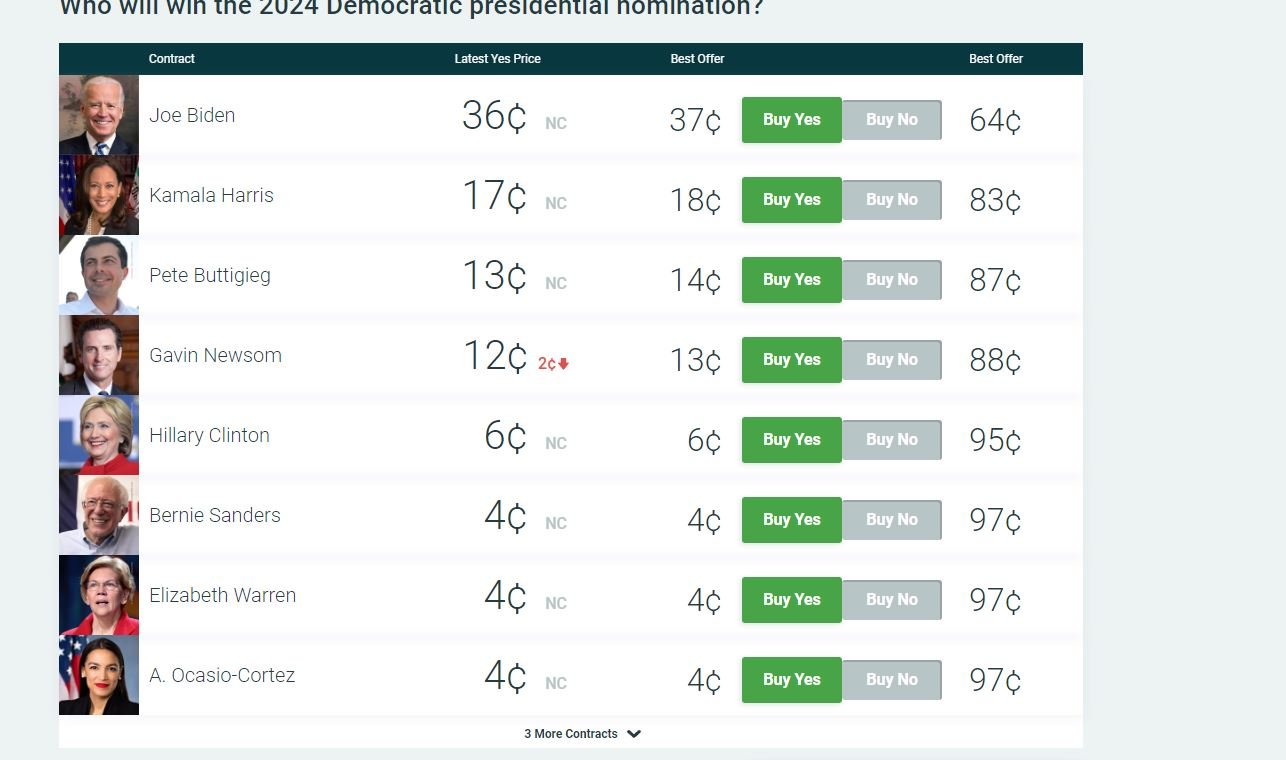The width and height of the screenshot is (1286, 760).
Task: Open Pete Buttigieg's photo thumbnail
Action: tap(99, 275)
